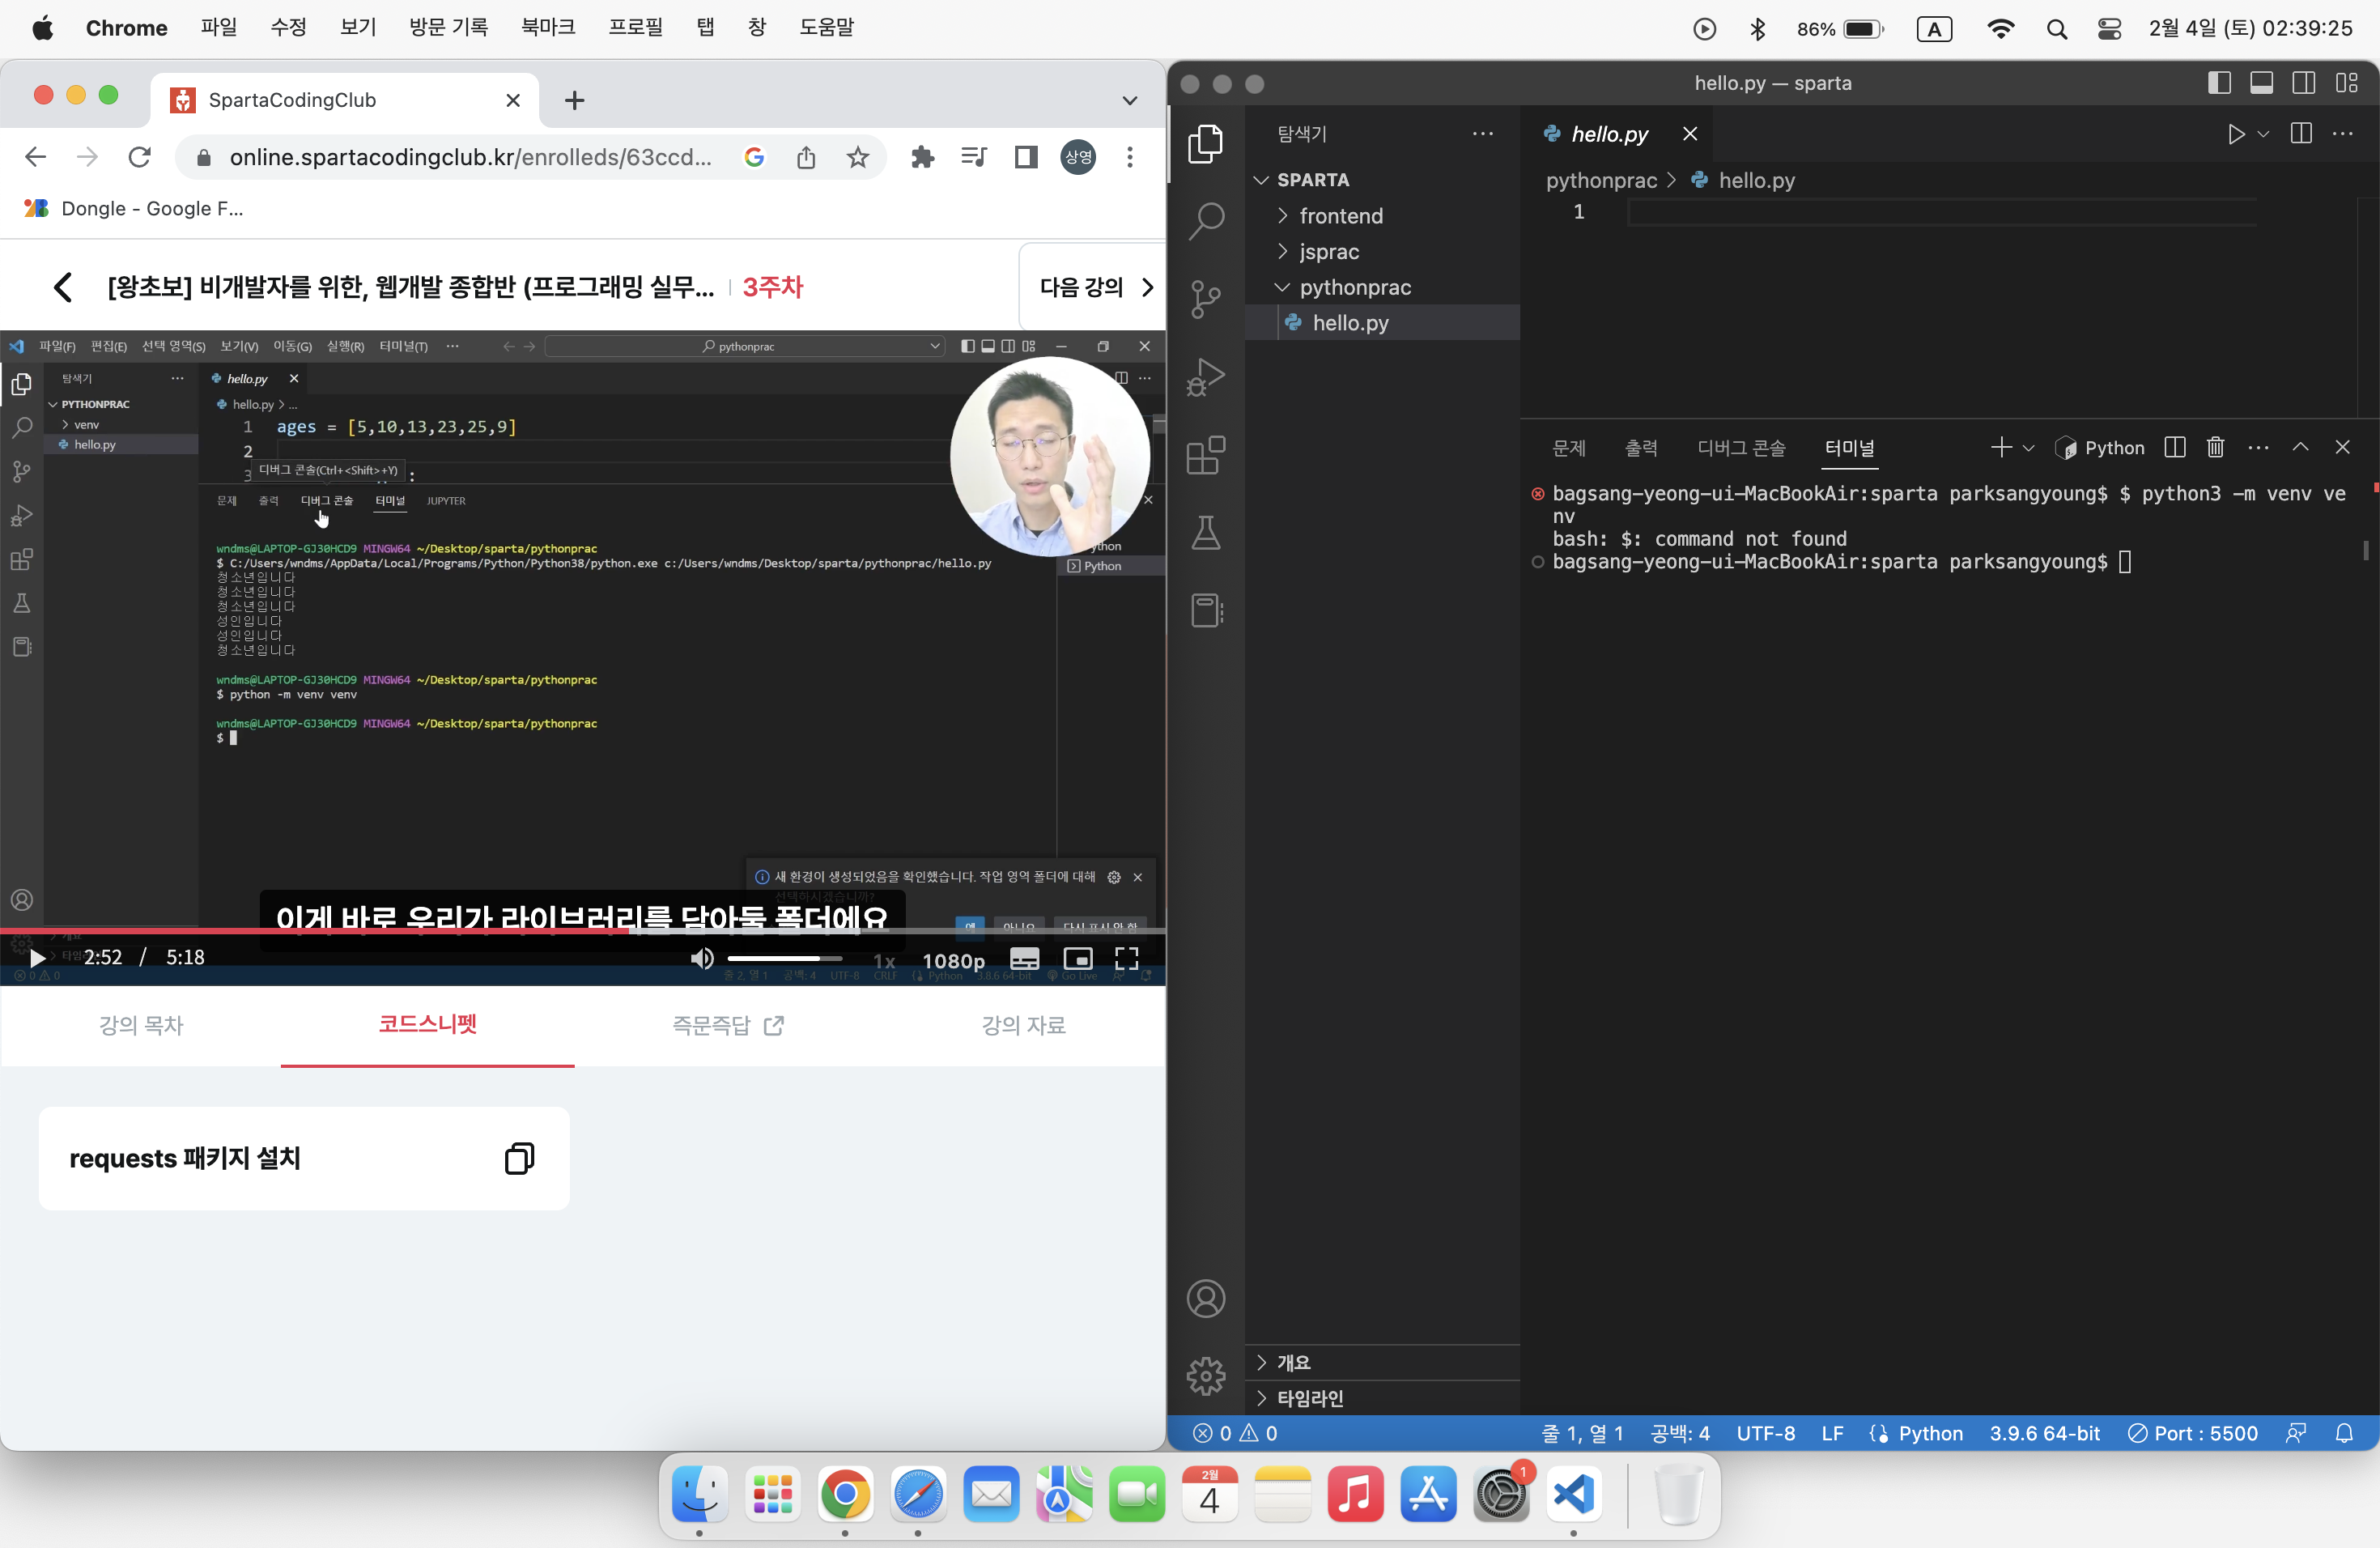Open Chrome side panel icon
This screenshot has width=2380, height=1548.
1026,157
